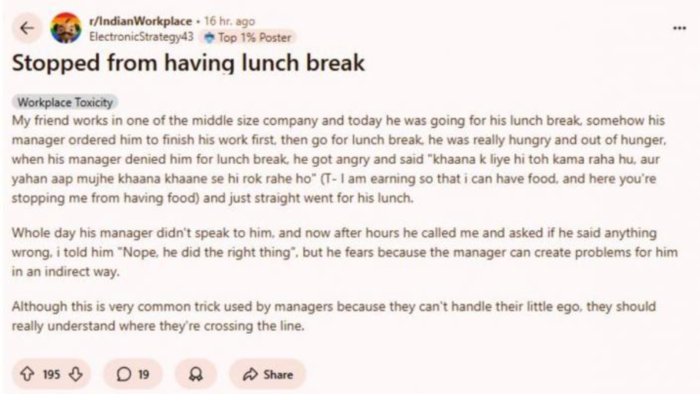Give an award using the award icon
Viewport: 700px width, 394px height.
pos(196,374)
